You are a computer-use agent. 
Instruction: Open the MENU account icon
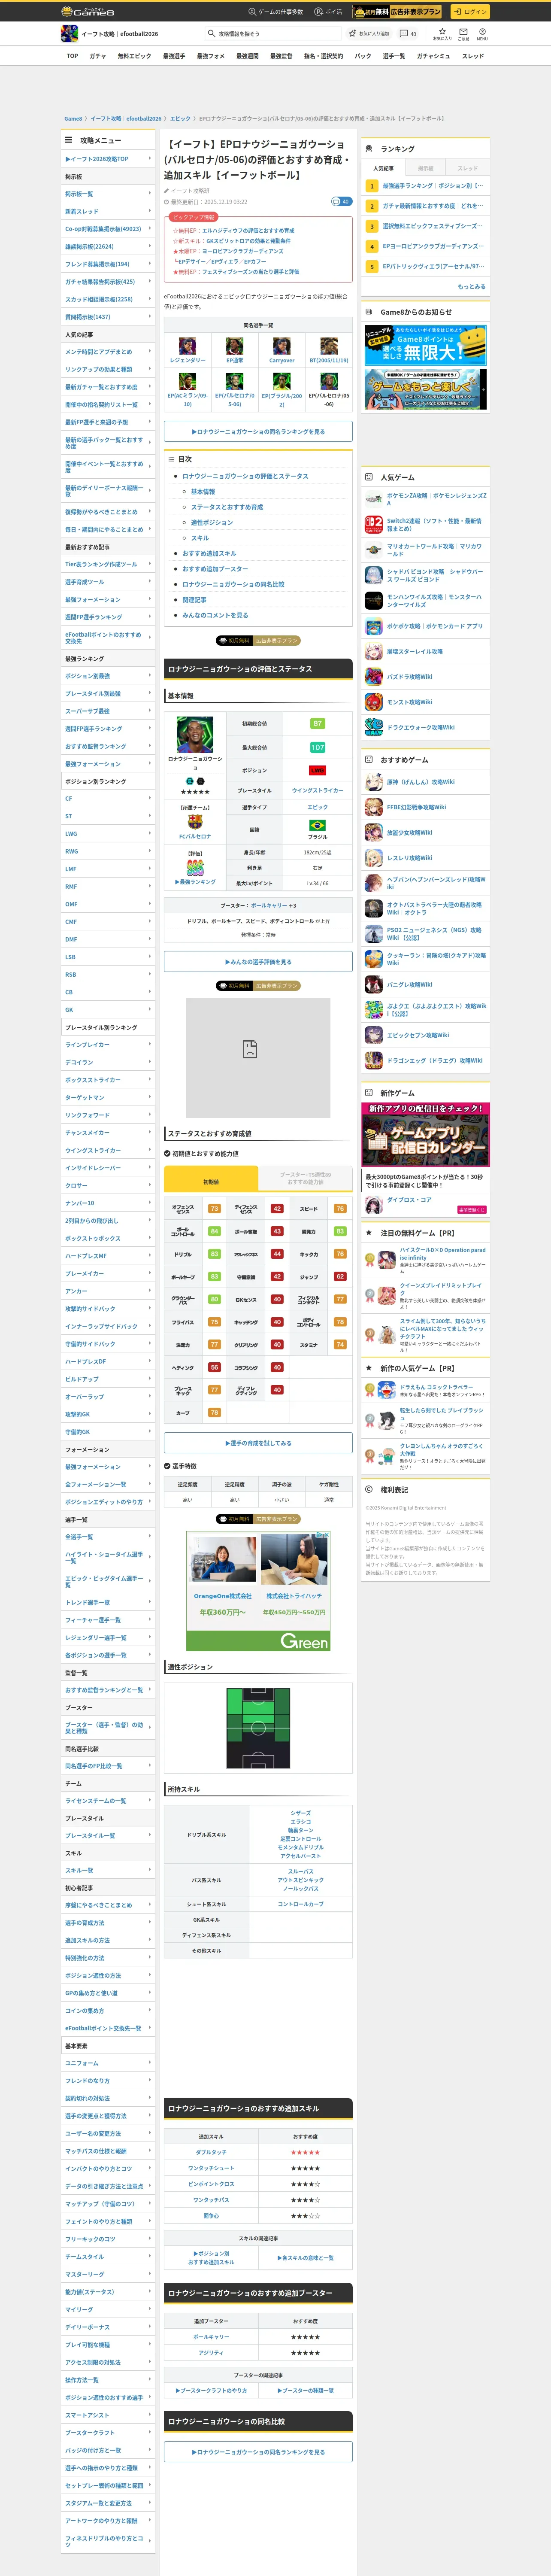coord(481,34)
